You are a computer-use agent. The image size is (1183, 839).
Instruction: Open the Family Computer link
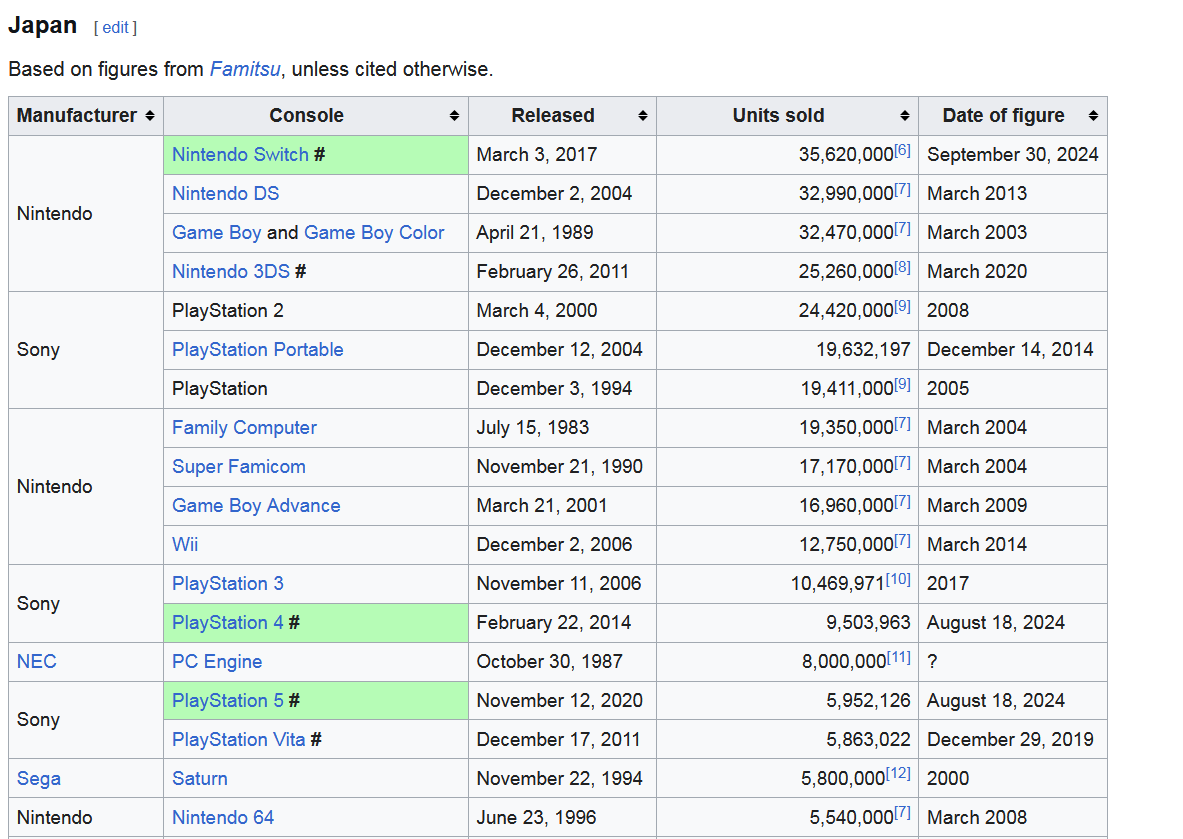pyautogui.click(x=244, y=428)
